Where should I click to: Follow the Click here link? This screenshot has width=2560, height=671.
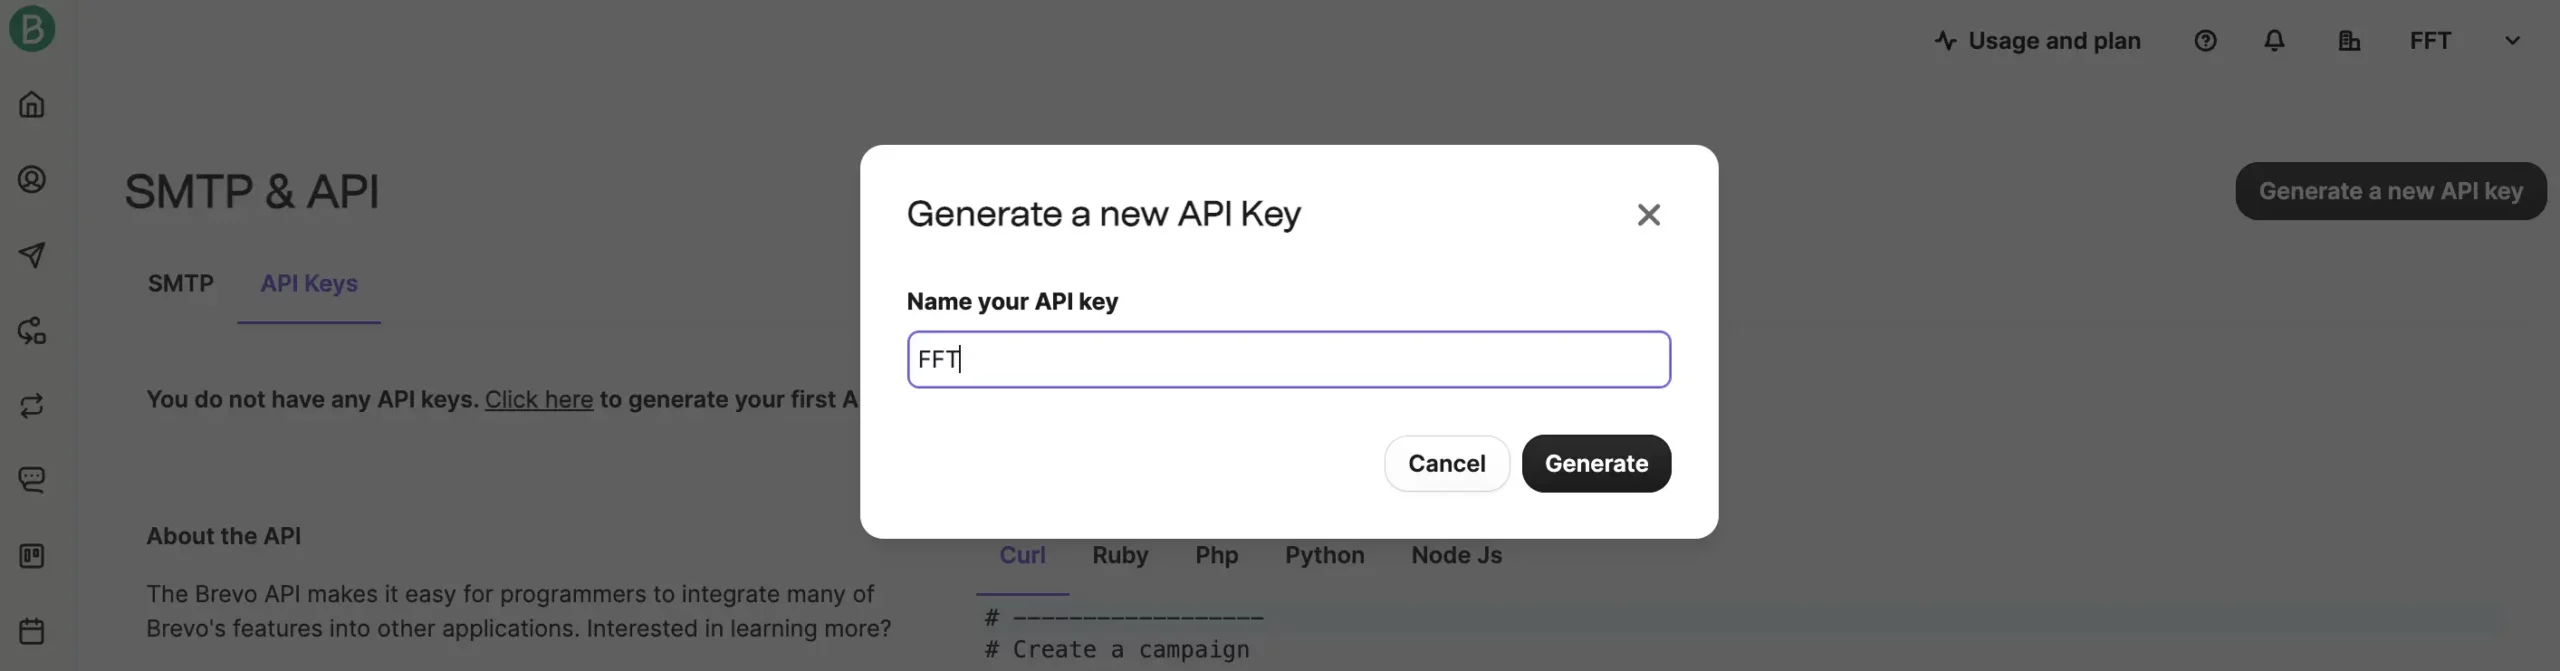pos(539,400)
